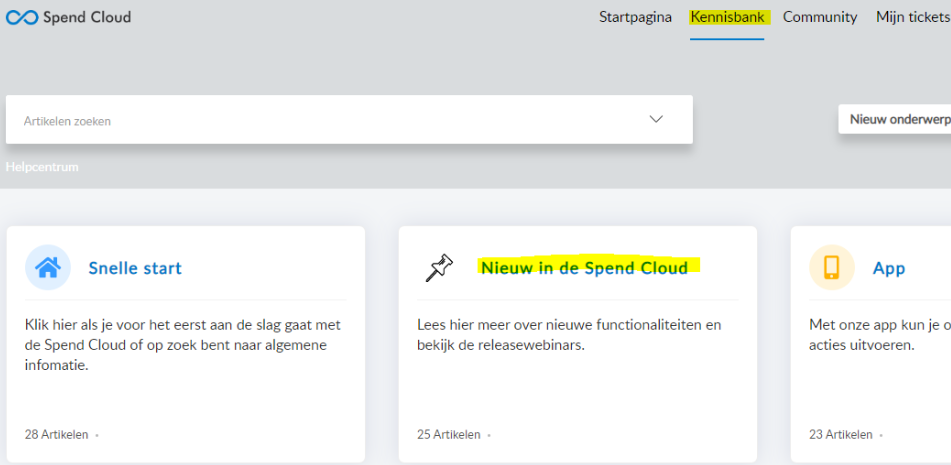Screen dimensions: 951x465
Task: Select the orange smartphone App icon
Action: (832, 267)
